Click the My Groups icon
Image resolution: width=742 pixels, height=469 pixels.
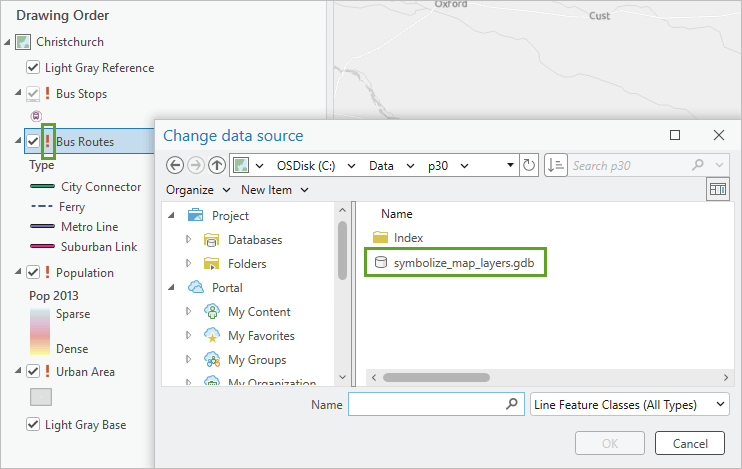coord(212,360)
